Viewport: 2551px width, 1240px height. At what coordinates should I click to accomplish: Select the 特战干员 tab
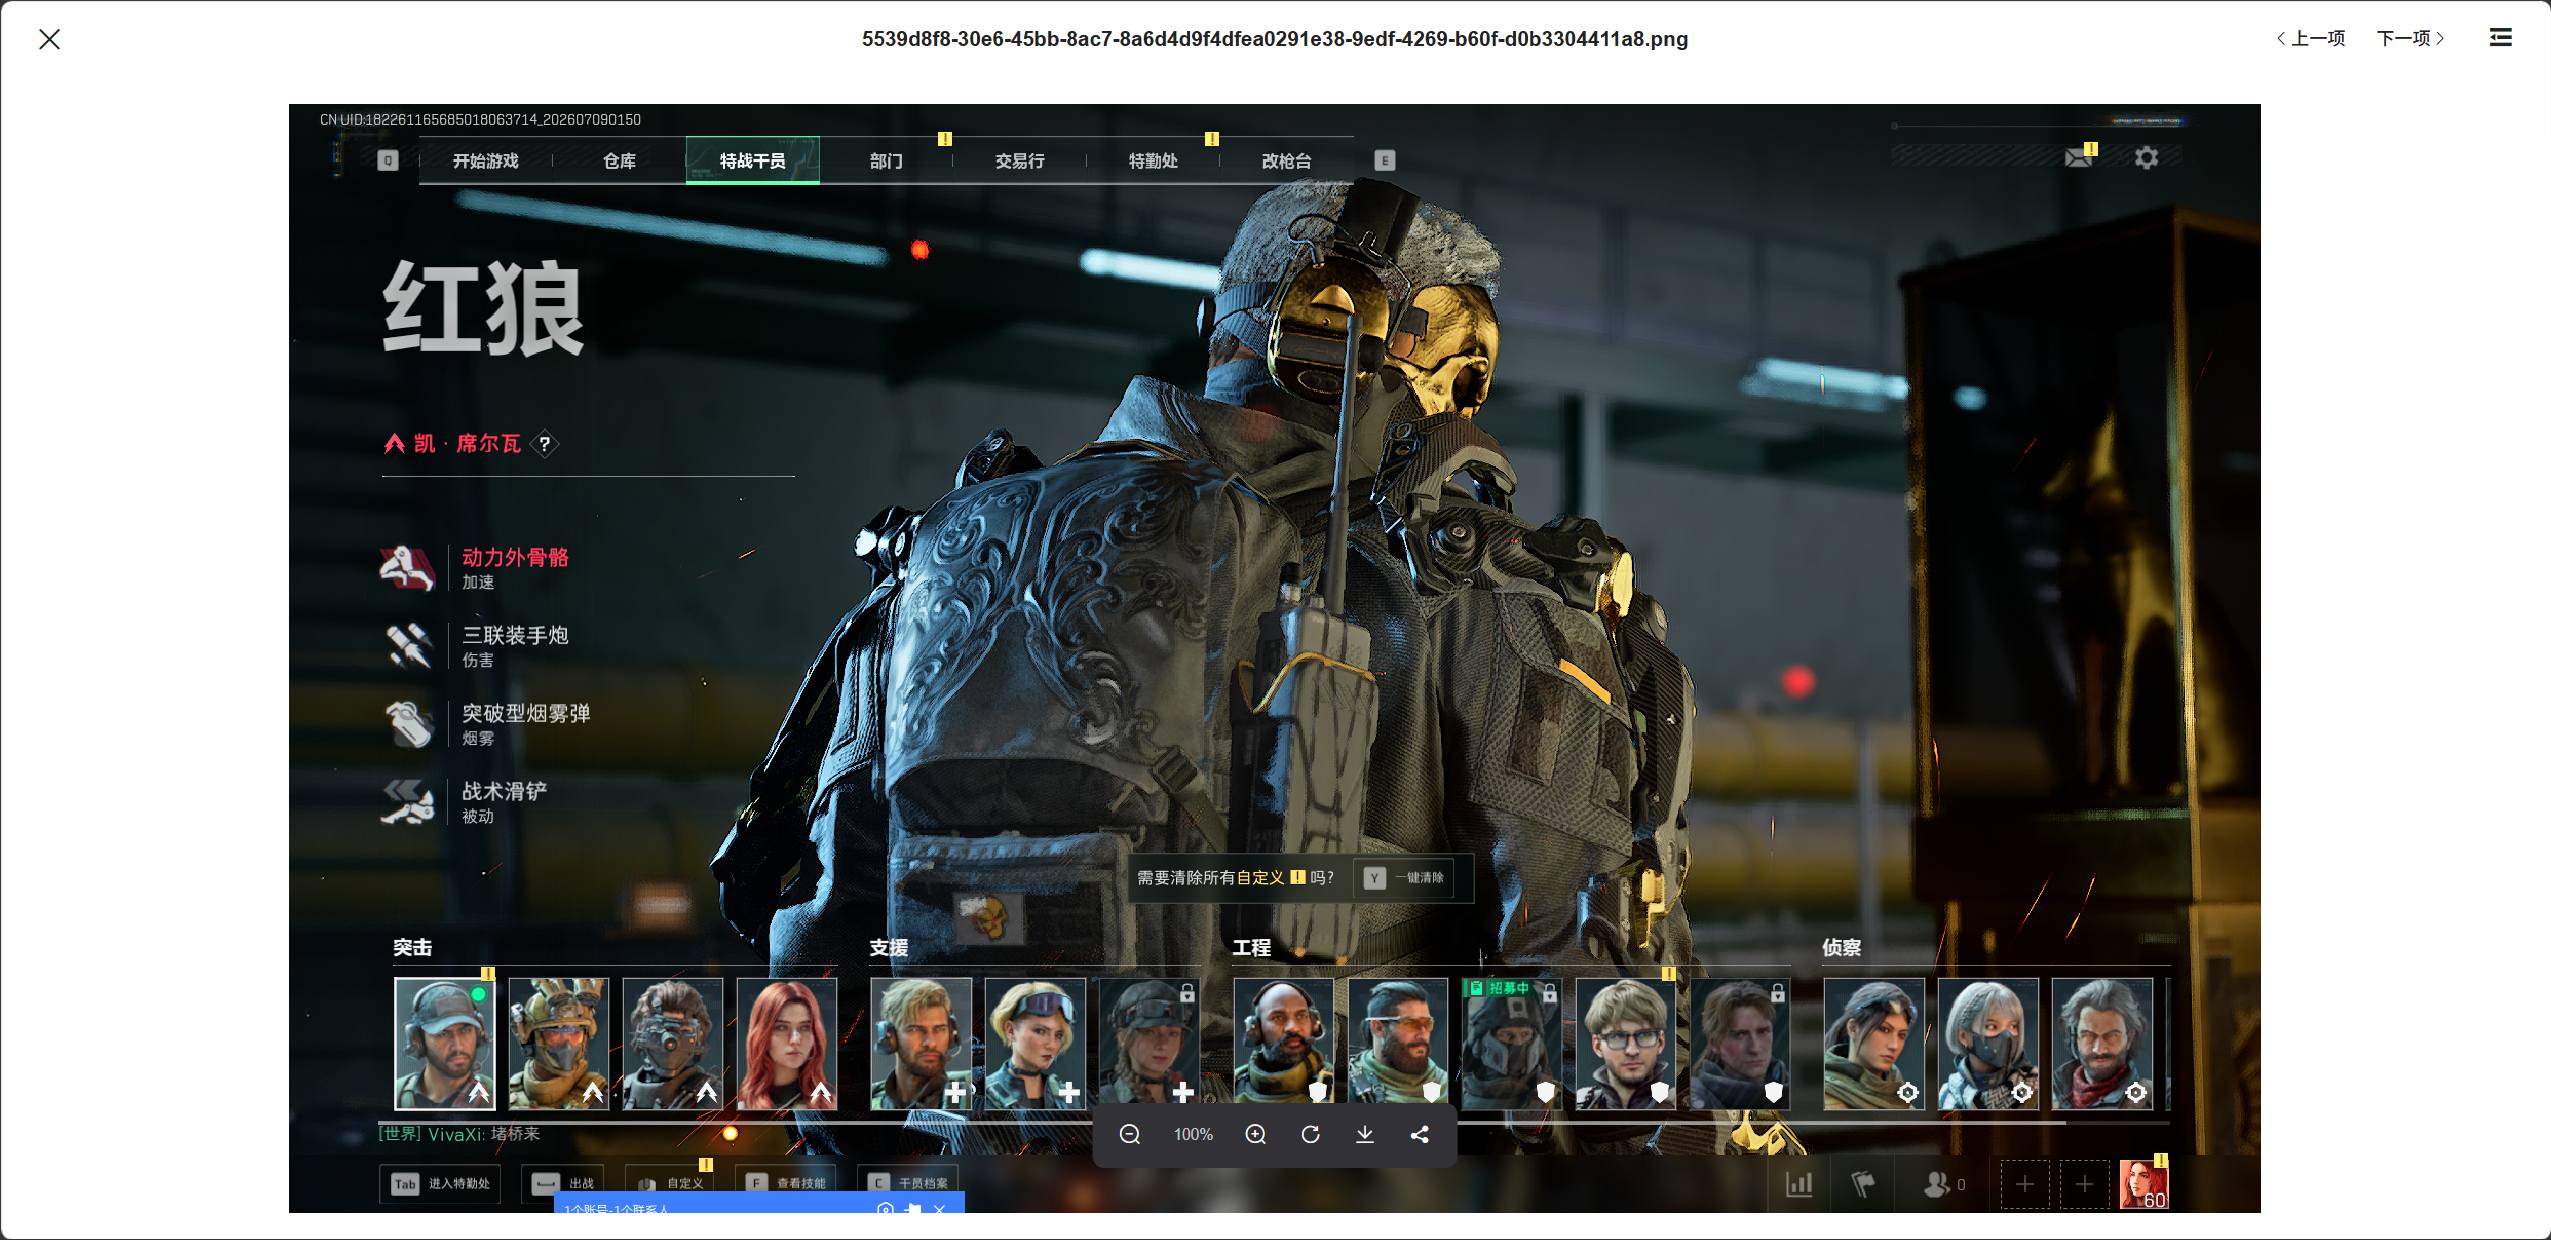(752, 161)
